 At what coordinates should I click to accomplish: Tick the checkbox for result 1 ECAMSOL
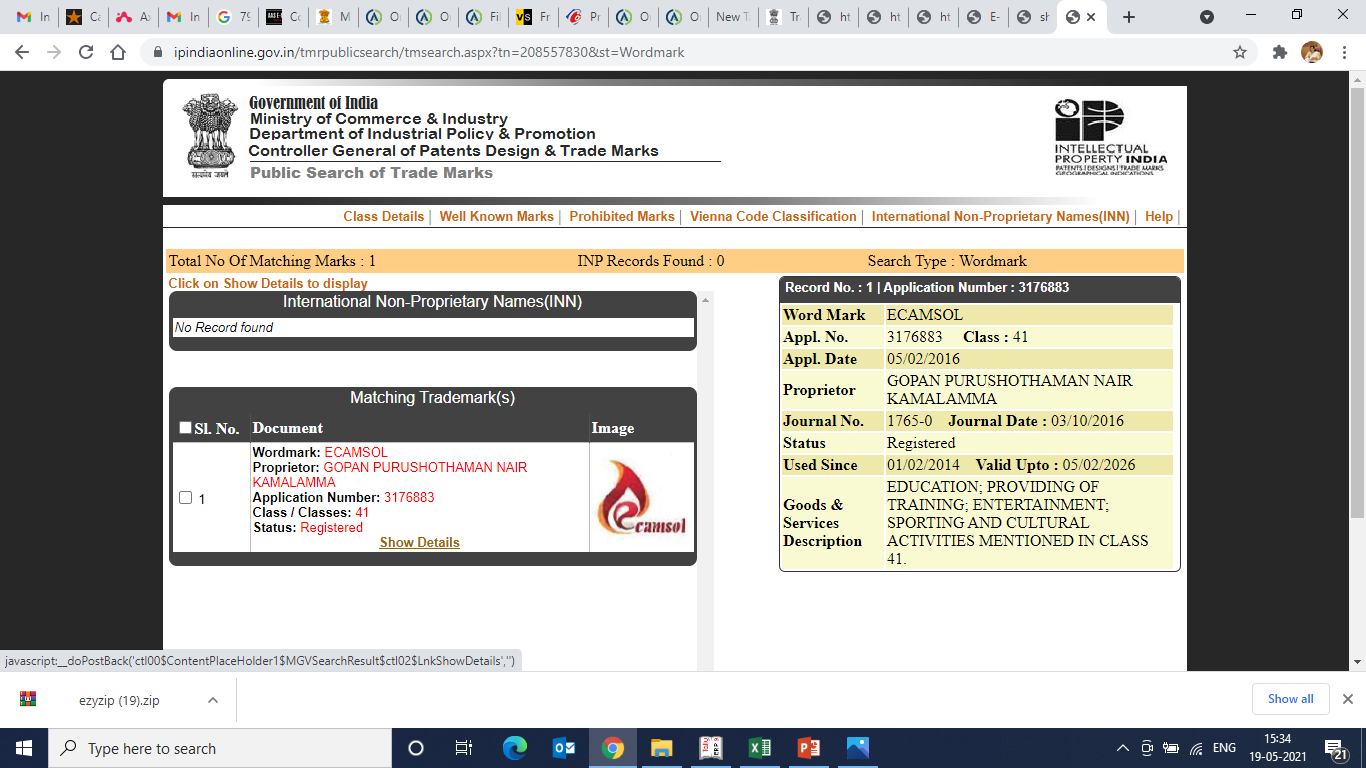coord(185,498)
